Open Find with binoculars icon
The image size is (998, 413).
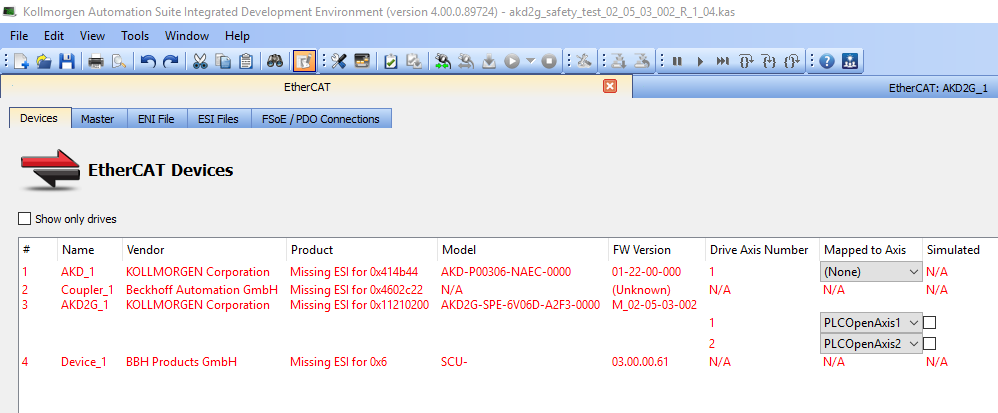pos(275,61)
